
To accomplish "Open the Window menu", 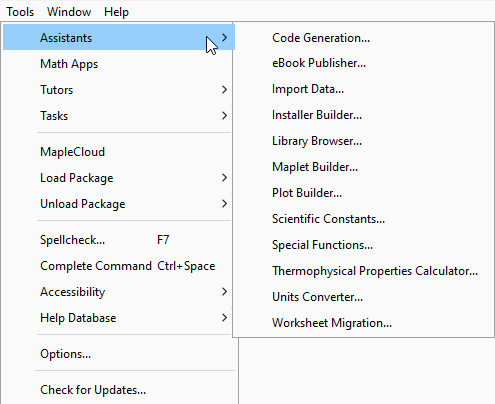I will [x=69, y=12].
